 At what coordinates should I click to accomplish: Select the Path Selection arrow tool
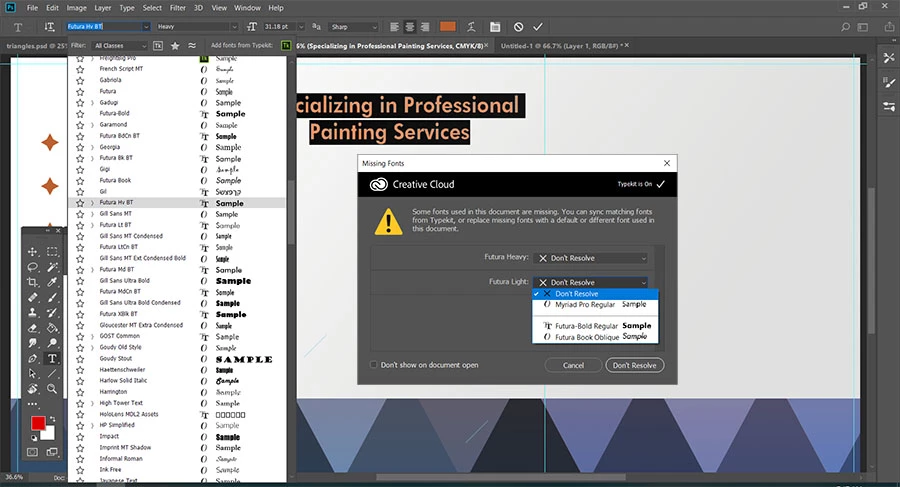[x=33, y=373]
